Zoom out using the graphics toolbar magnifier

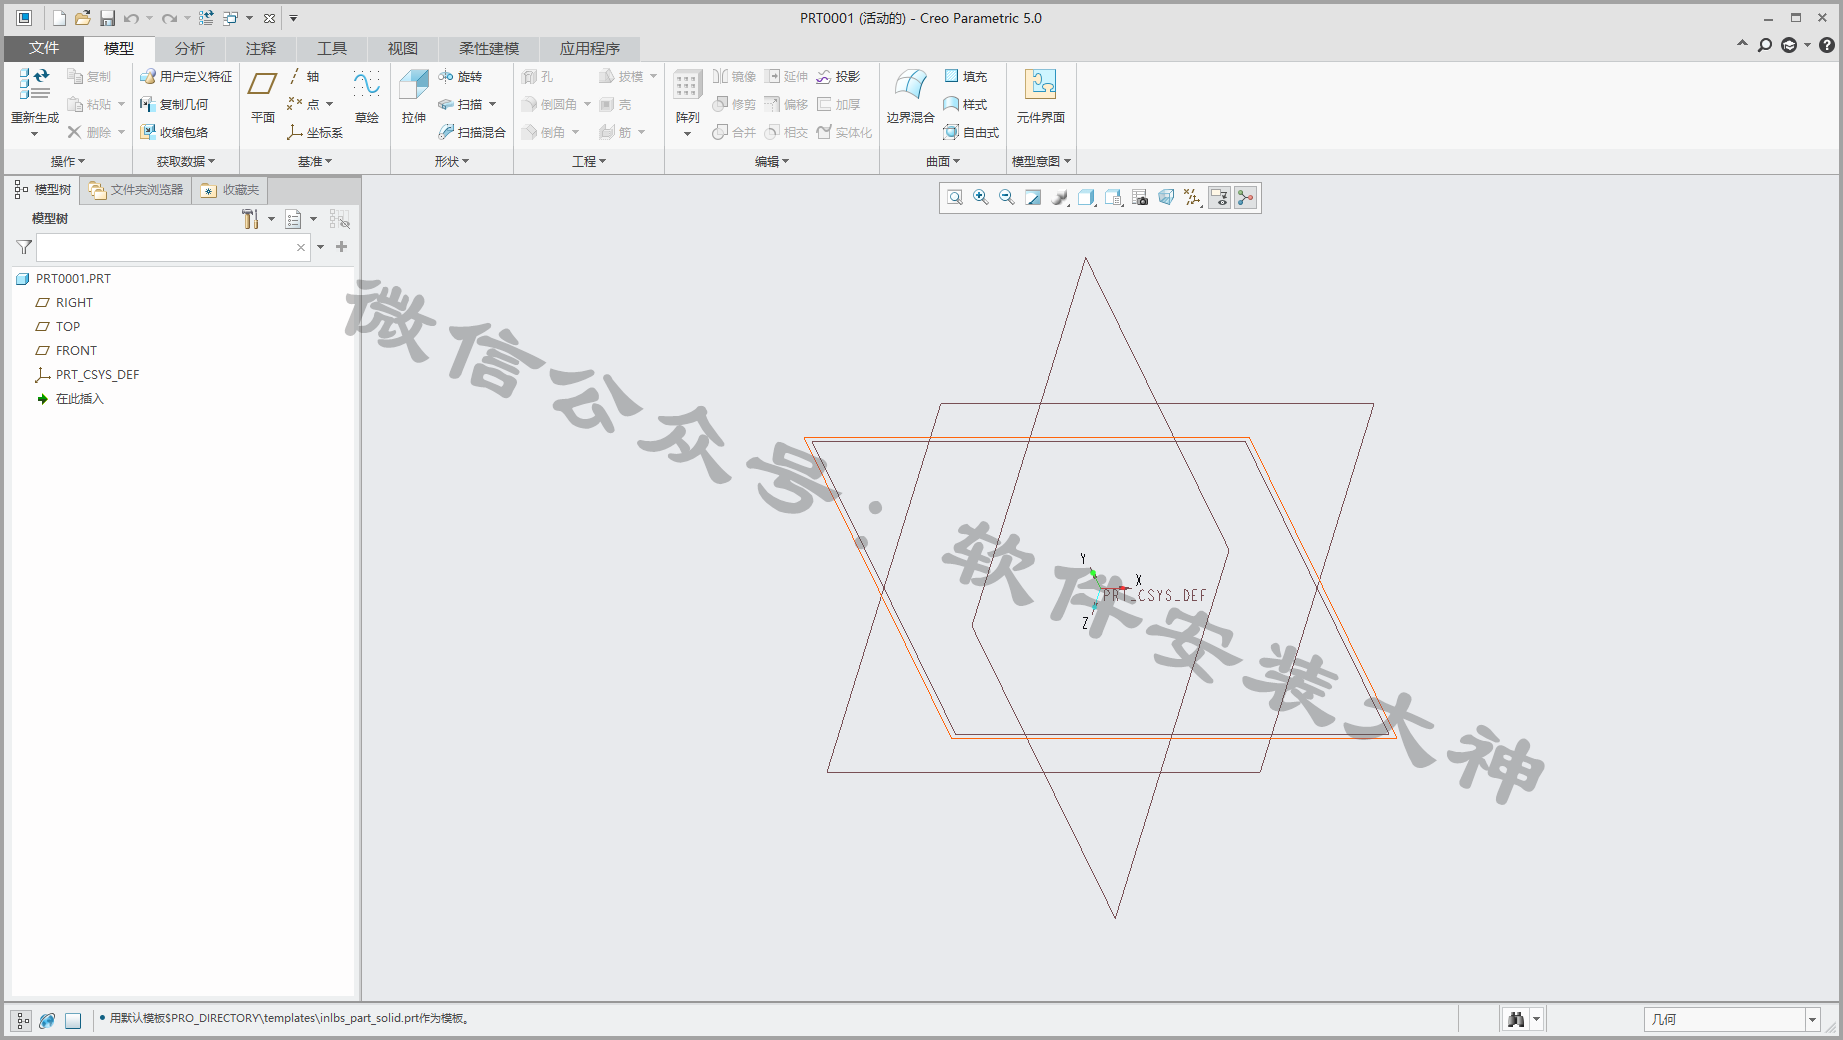[x=1007, y=198]
